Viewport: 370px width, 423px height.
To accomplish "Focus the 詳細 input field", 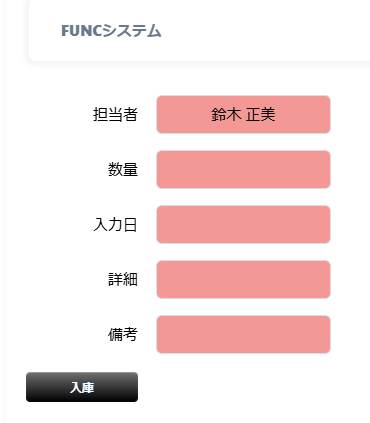I will (x=243, y=279).
